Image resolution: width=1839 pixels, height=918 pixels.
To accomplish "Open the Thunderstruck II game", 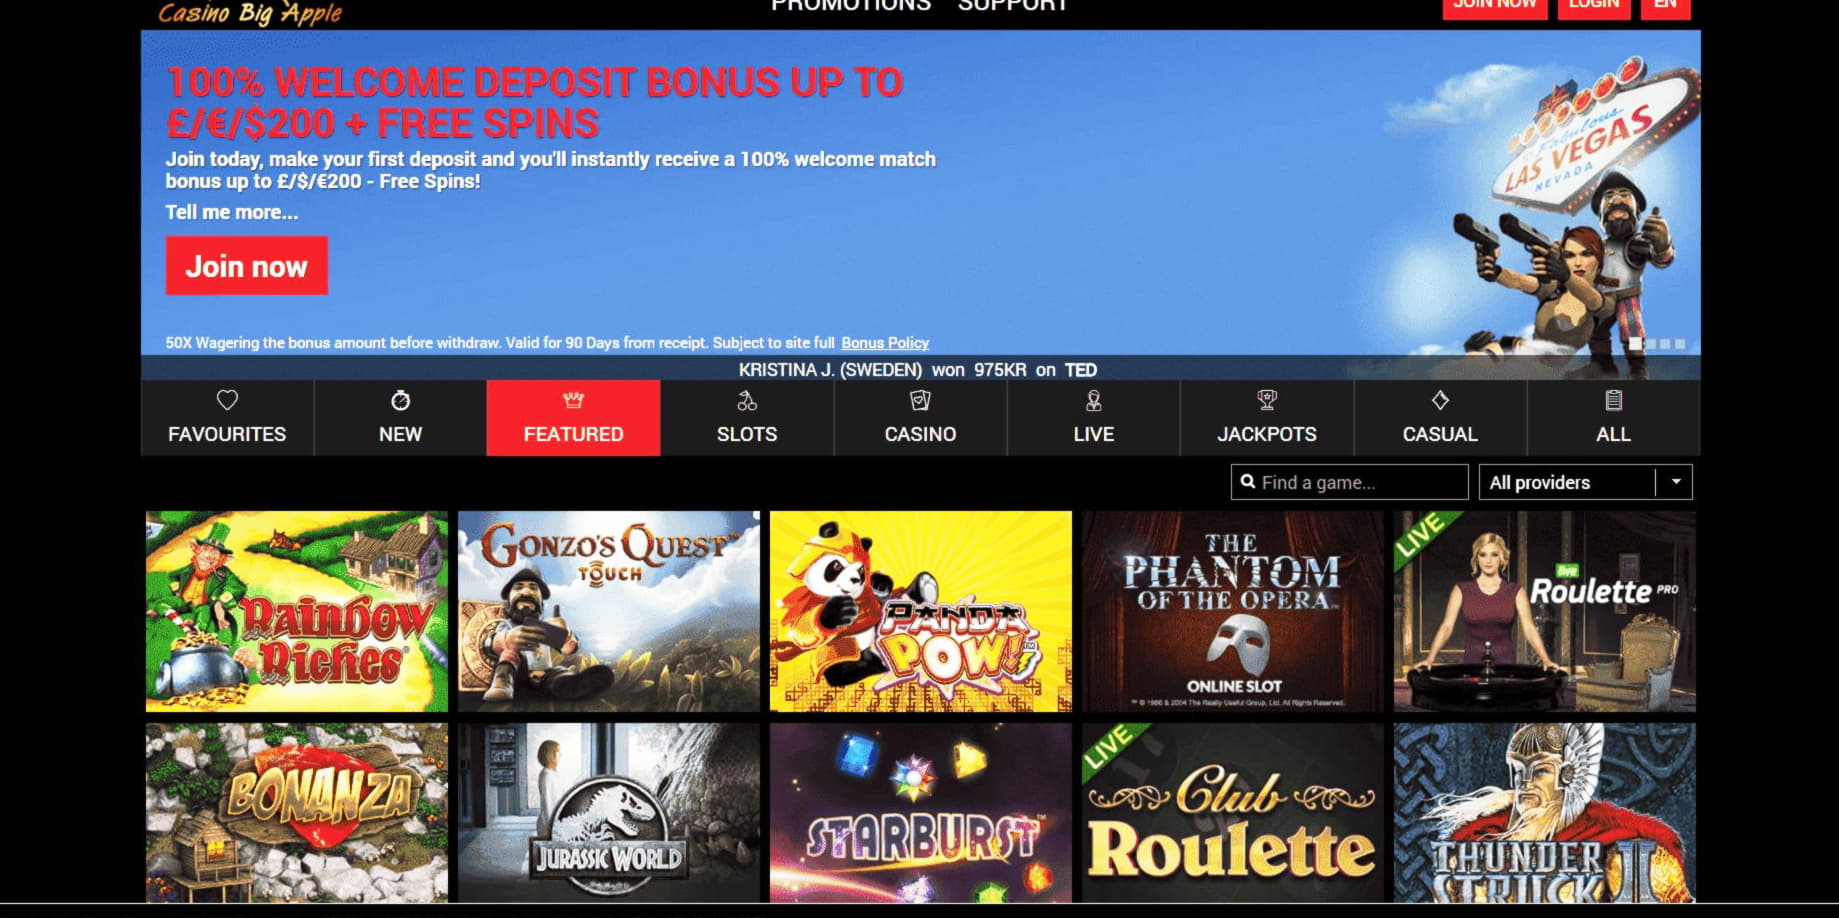I will pyautogui.click(x=1545, y=813).
